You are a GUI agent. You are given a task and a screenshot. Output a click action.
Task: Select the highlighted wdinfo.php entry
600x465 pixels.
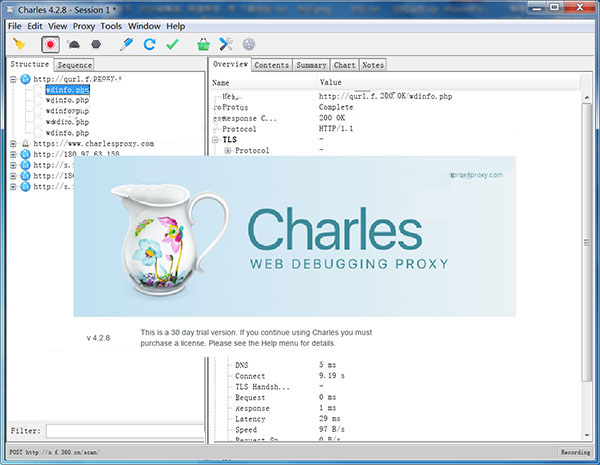[67, 90]
